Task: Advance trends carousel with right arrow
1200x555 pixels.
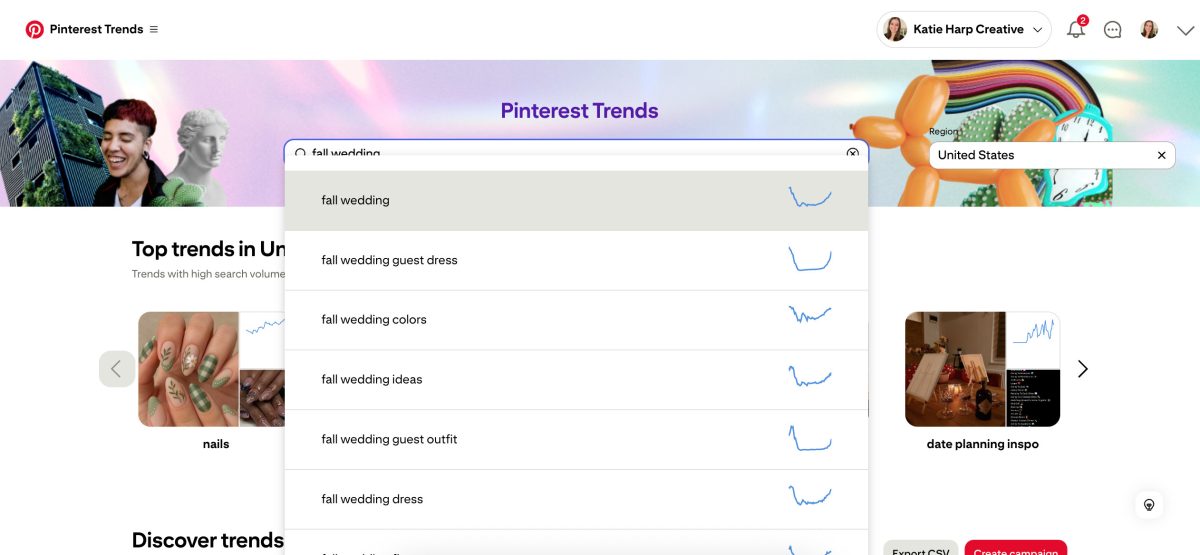Action: [1083, 369]
